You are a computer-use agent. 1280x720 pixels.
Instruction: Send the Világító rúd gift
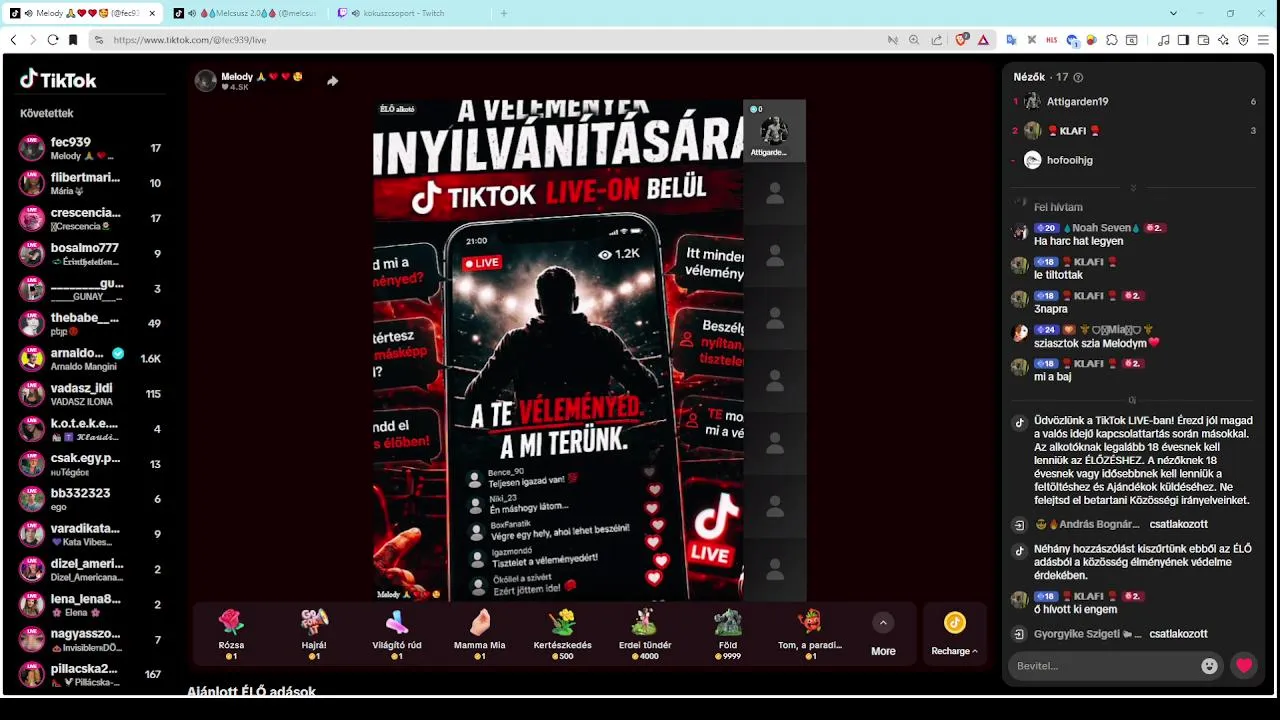point(397,634)
